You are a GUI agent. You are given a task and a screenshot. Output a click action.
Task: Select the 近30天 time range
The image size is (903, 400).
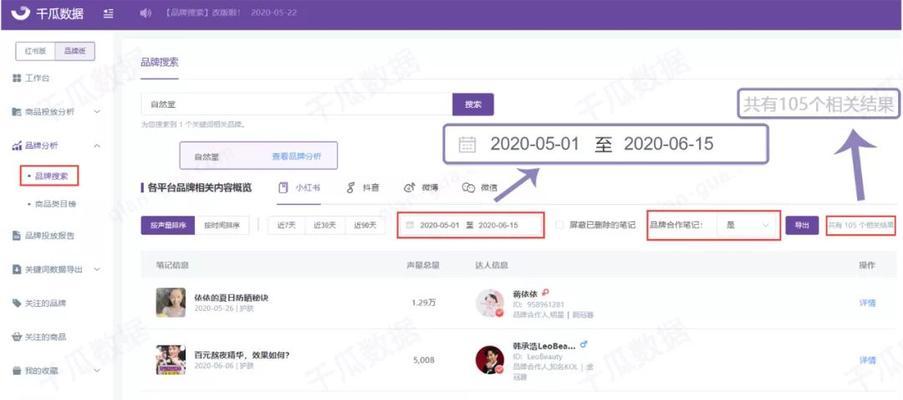[325, 225]
